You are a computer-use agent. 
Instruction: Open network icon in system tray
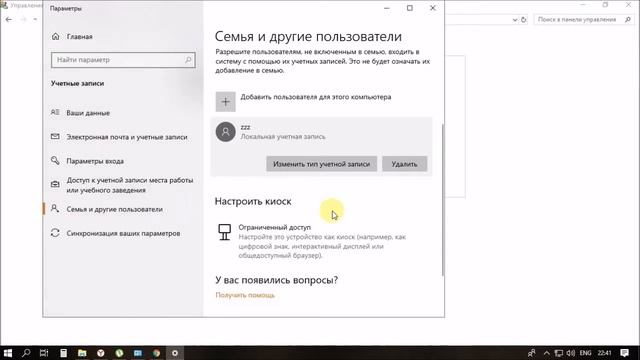(x=559, y=353)
